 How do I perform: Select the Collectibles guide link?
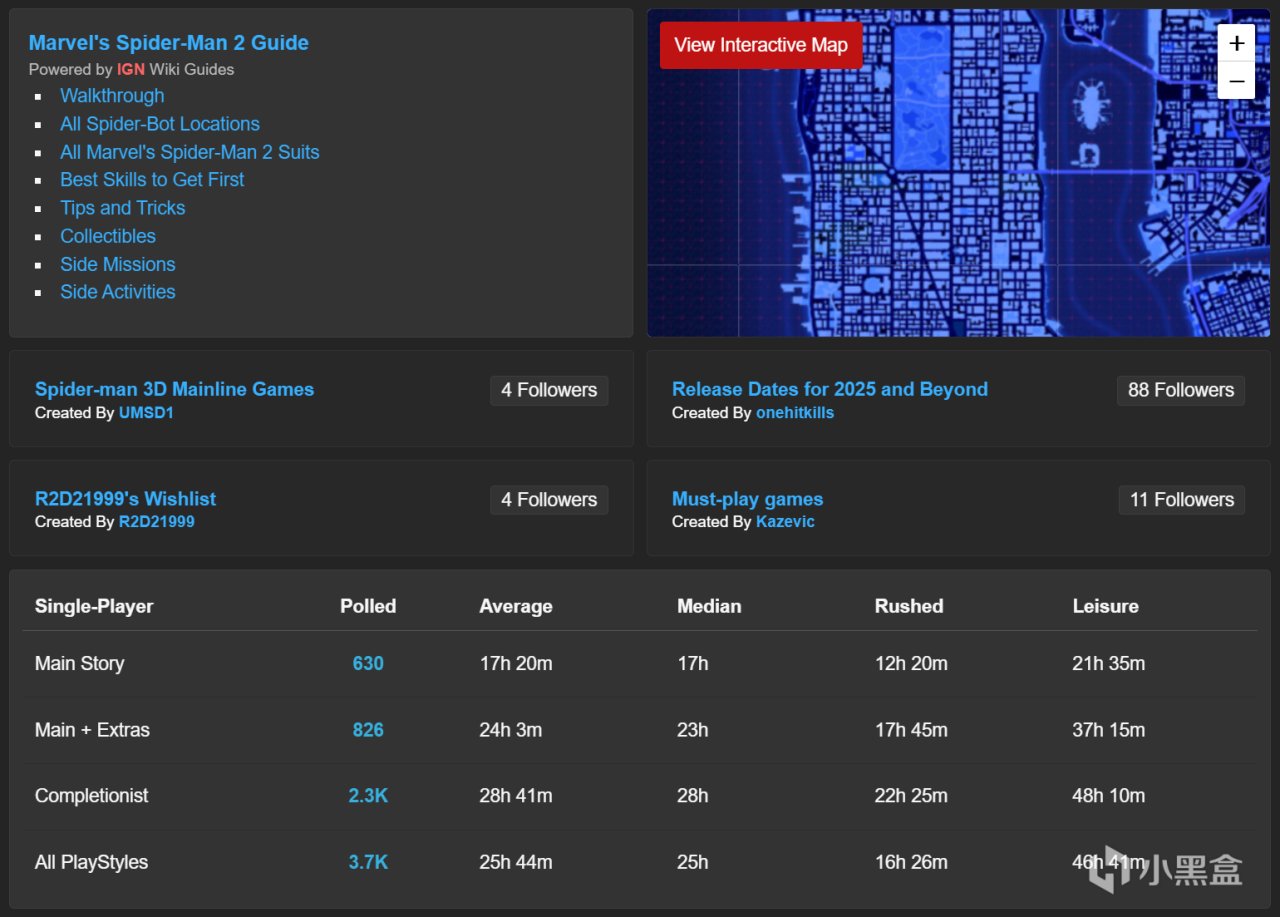pyautogui.click(x=108, y=236)
